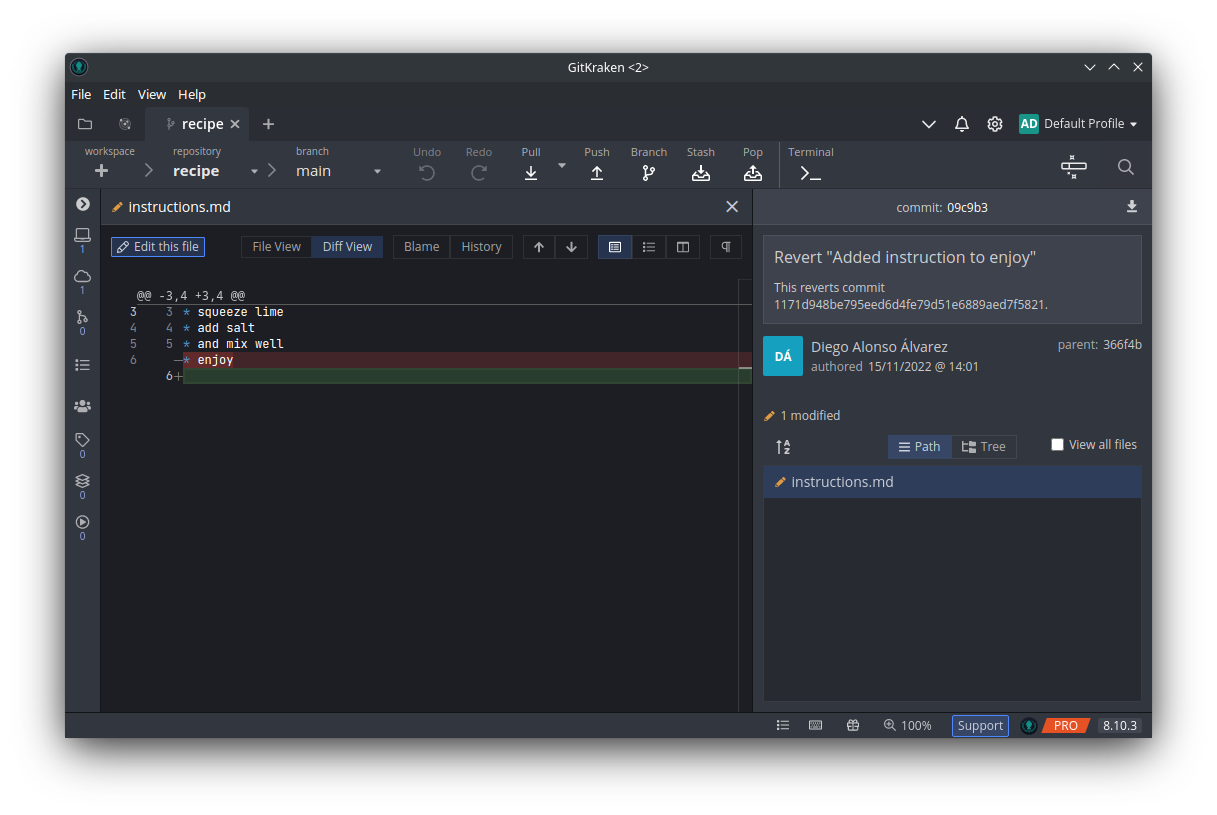Open Edit menu

point(114,94)
